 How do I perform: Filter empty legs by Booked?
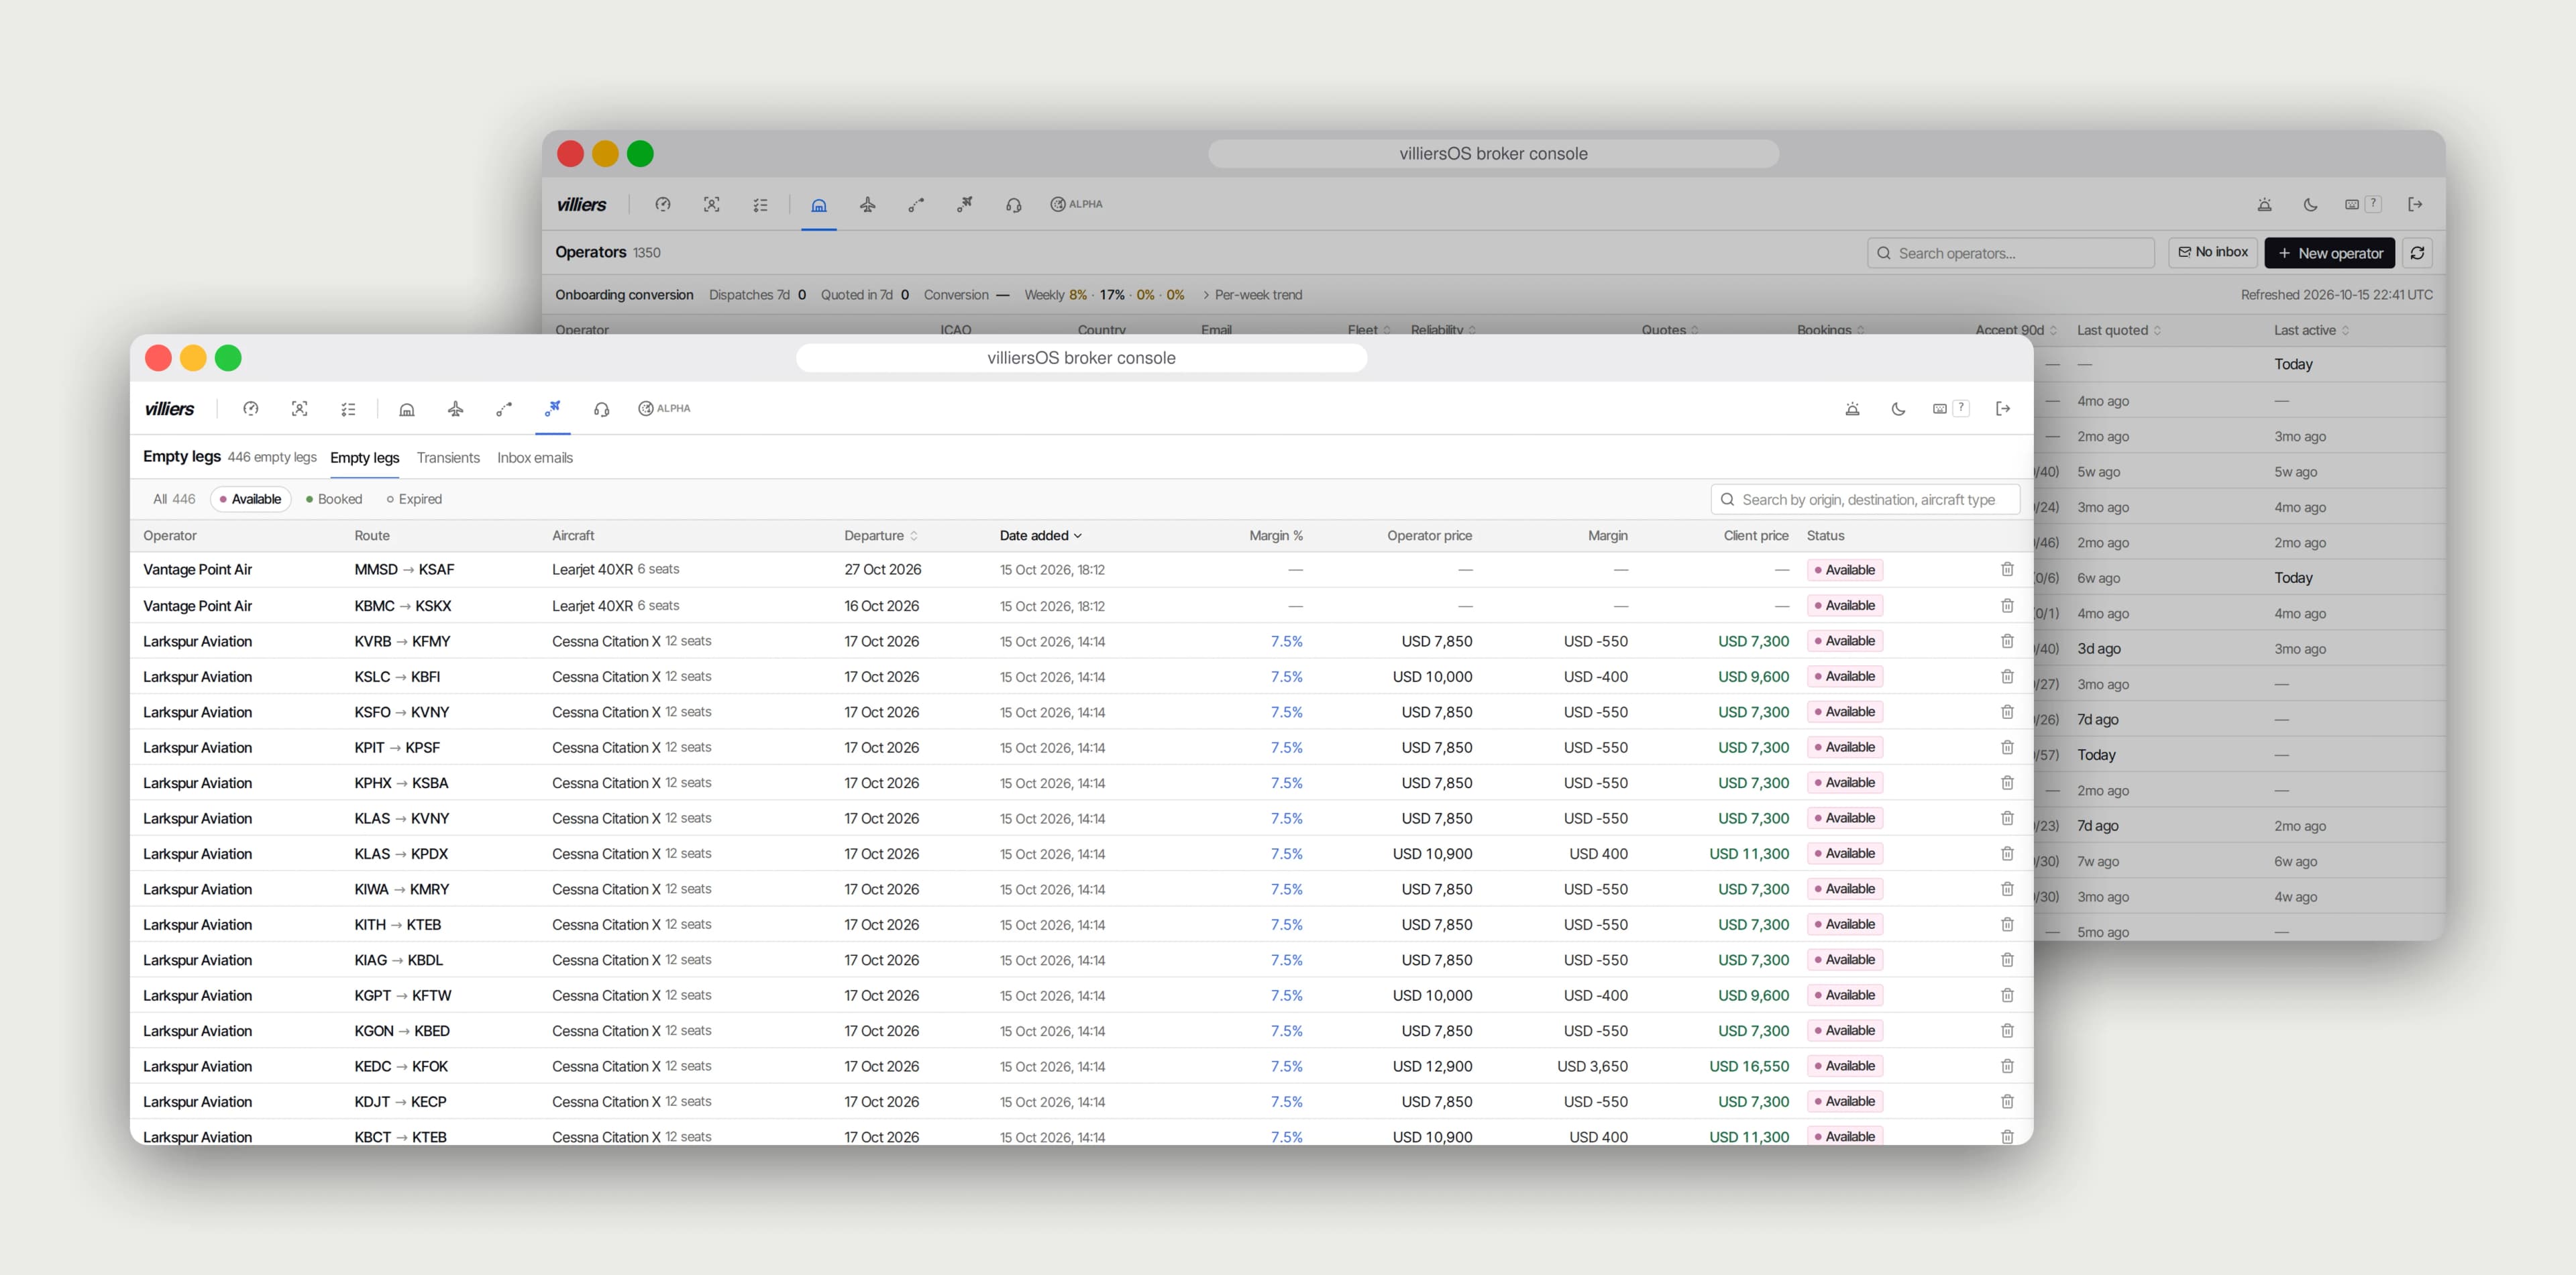[x=334, y=499]
